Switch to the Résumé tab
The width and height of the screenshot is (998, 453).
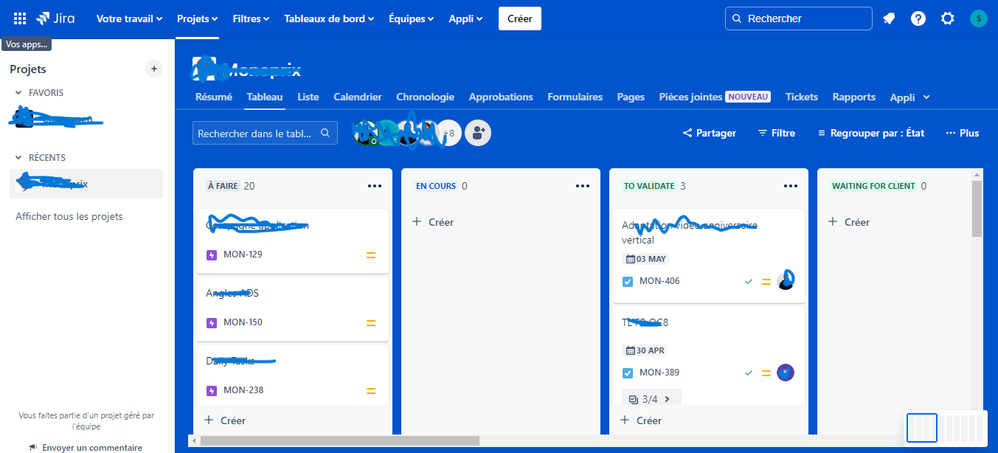[213, 97]
